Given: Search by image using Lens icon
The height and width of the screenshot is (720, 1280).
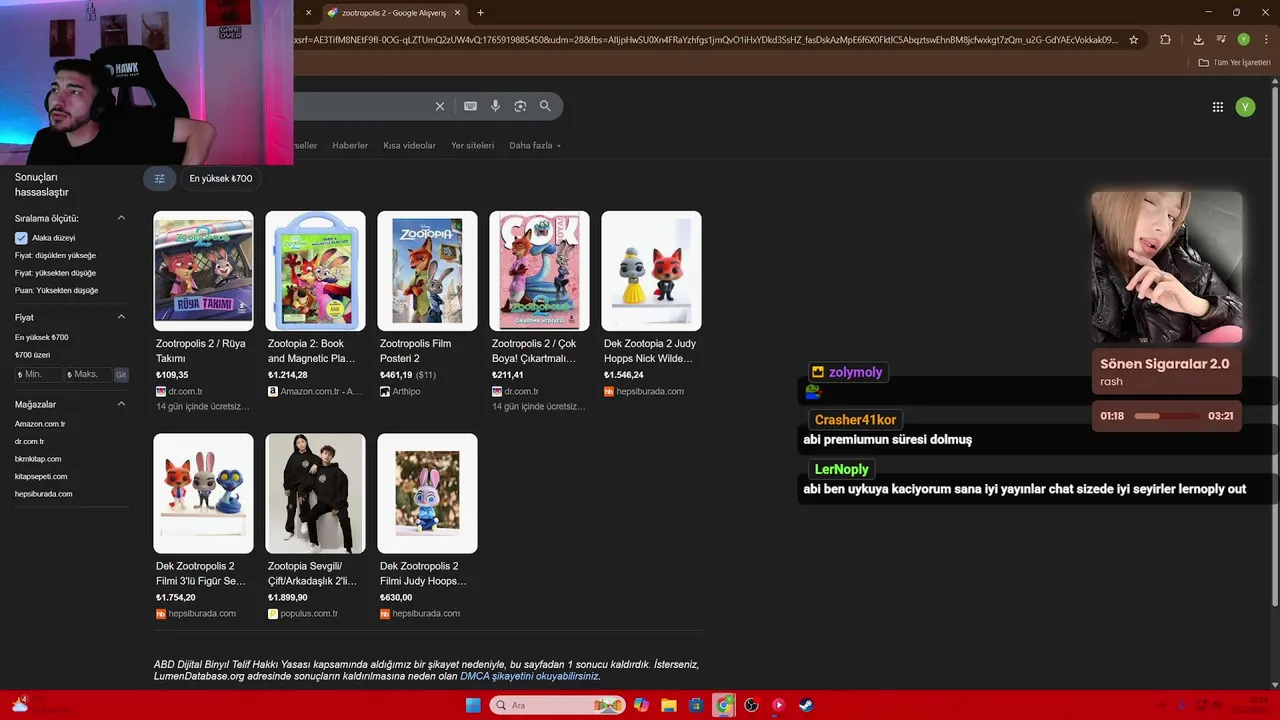Looking at the screenshot, I should (x=520, y=106).
